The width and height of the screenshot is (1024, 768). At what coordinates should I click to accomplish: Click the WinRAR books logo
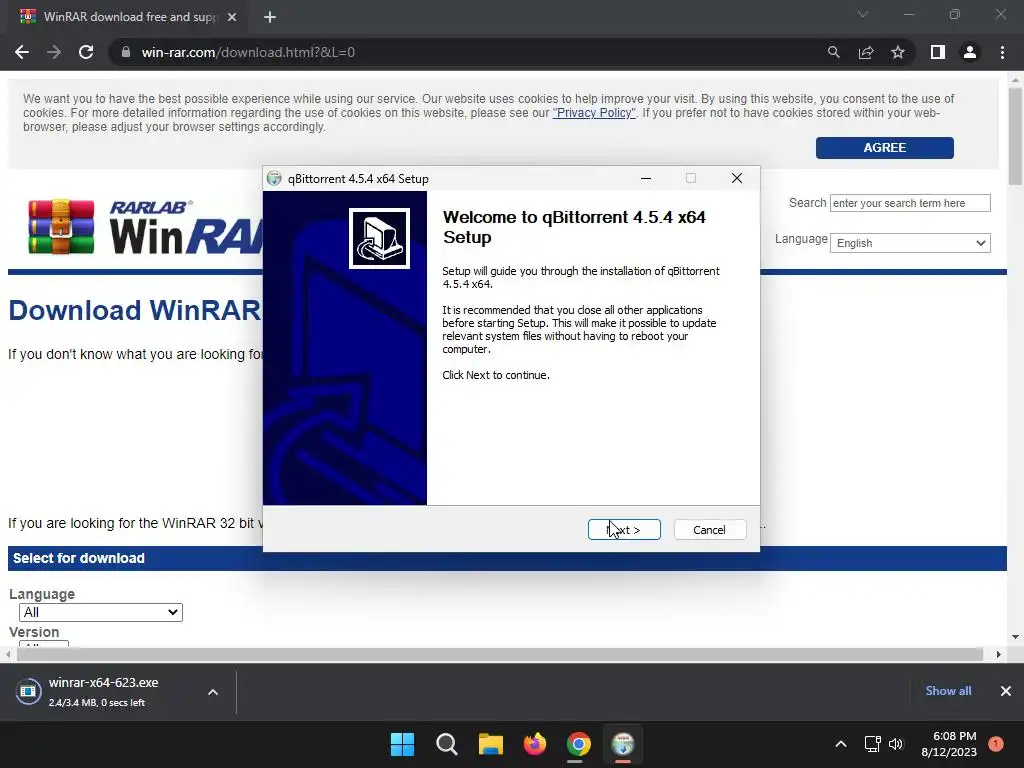[x=61, y=227]
